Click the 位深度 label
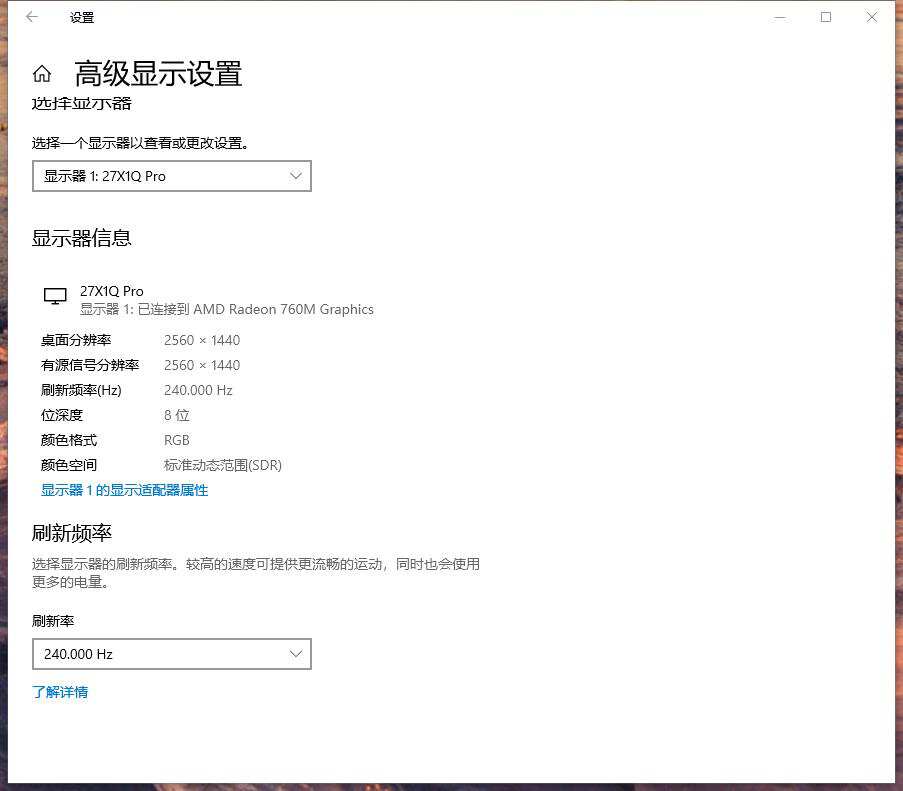 pyautogui.click(x=62, y=415)
